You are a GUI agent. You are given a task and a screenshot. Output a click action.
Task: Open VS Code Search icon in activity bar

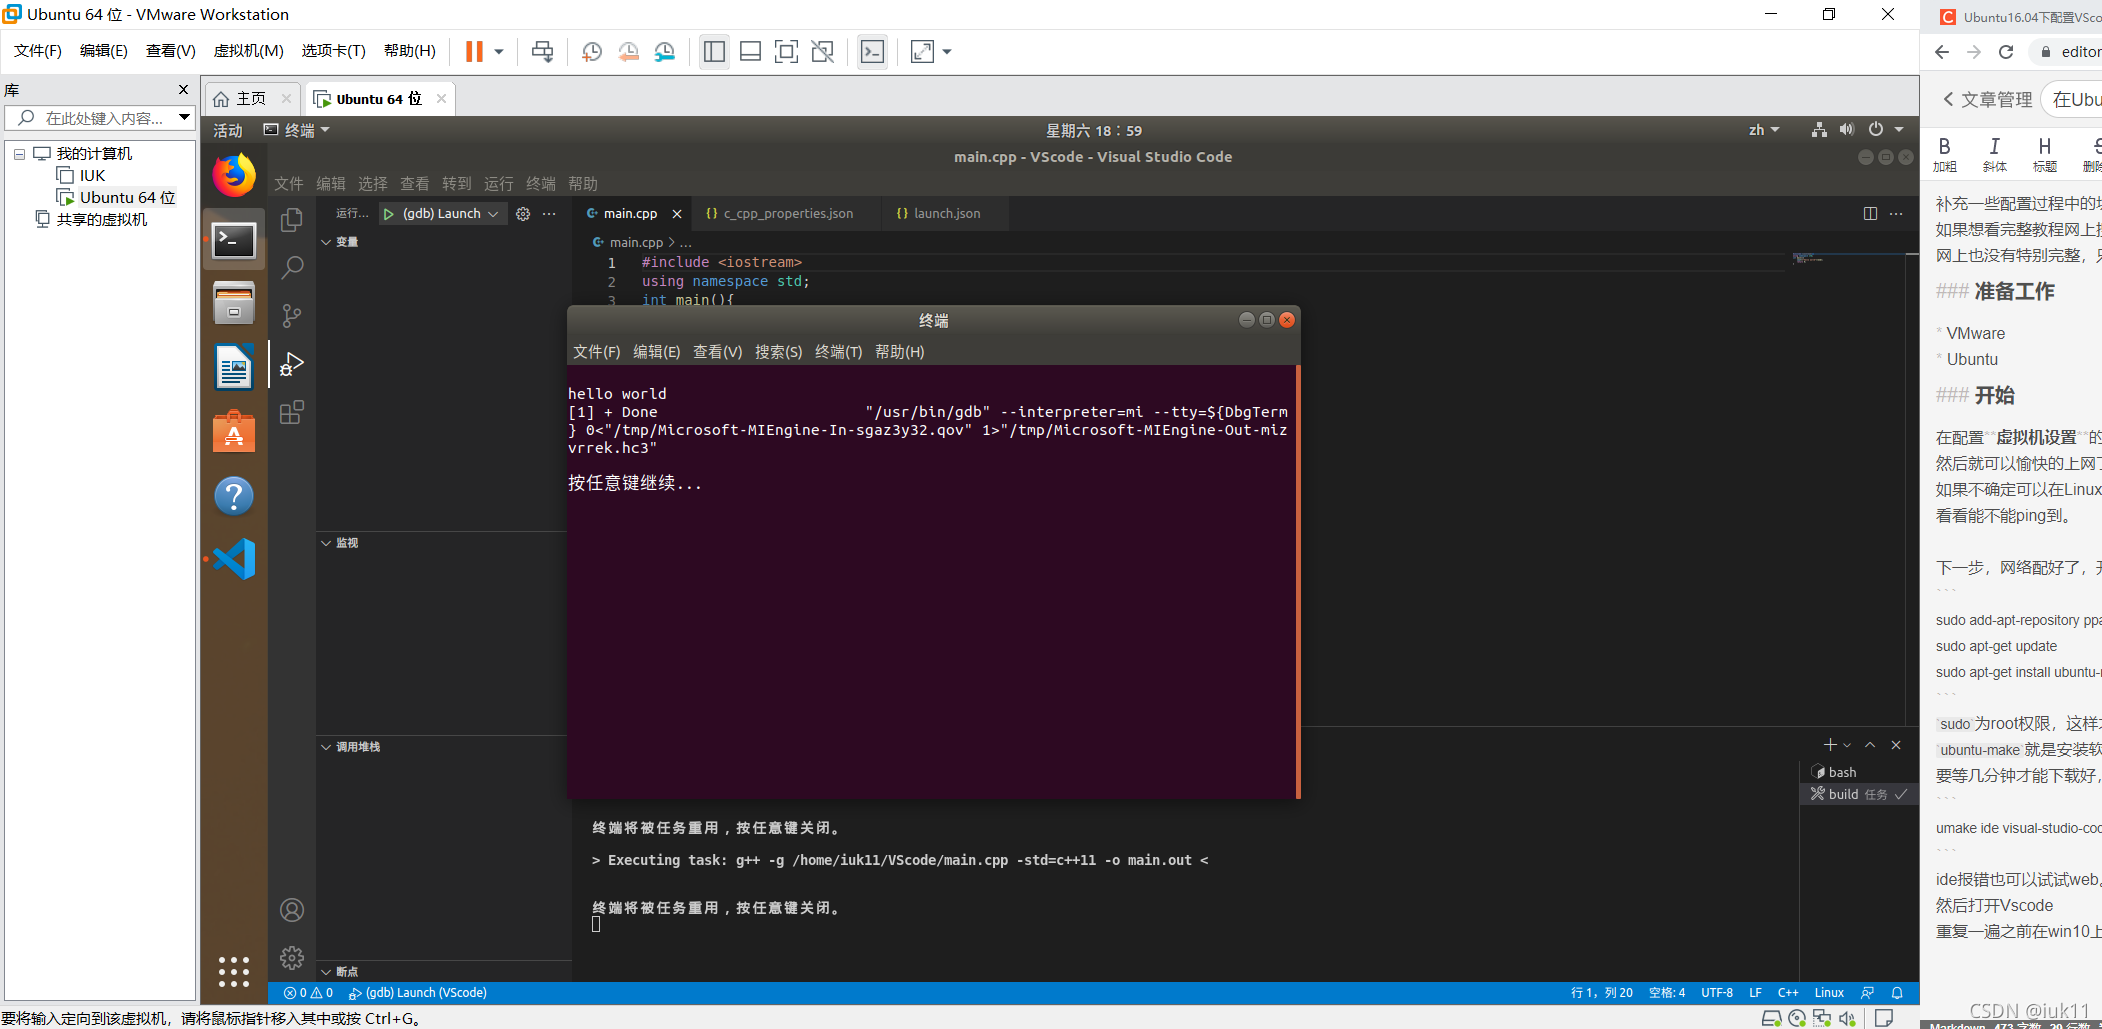click(x=292, y=268)
